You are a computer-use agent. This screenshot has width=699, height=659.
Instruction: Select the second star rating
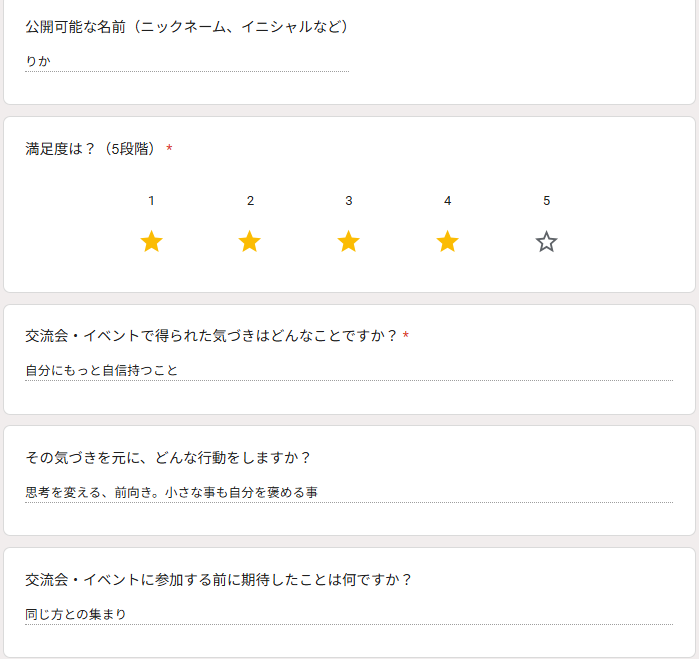pos(250,242)
